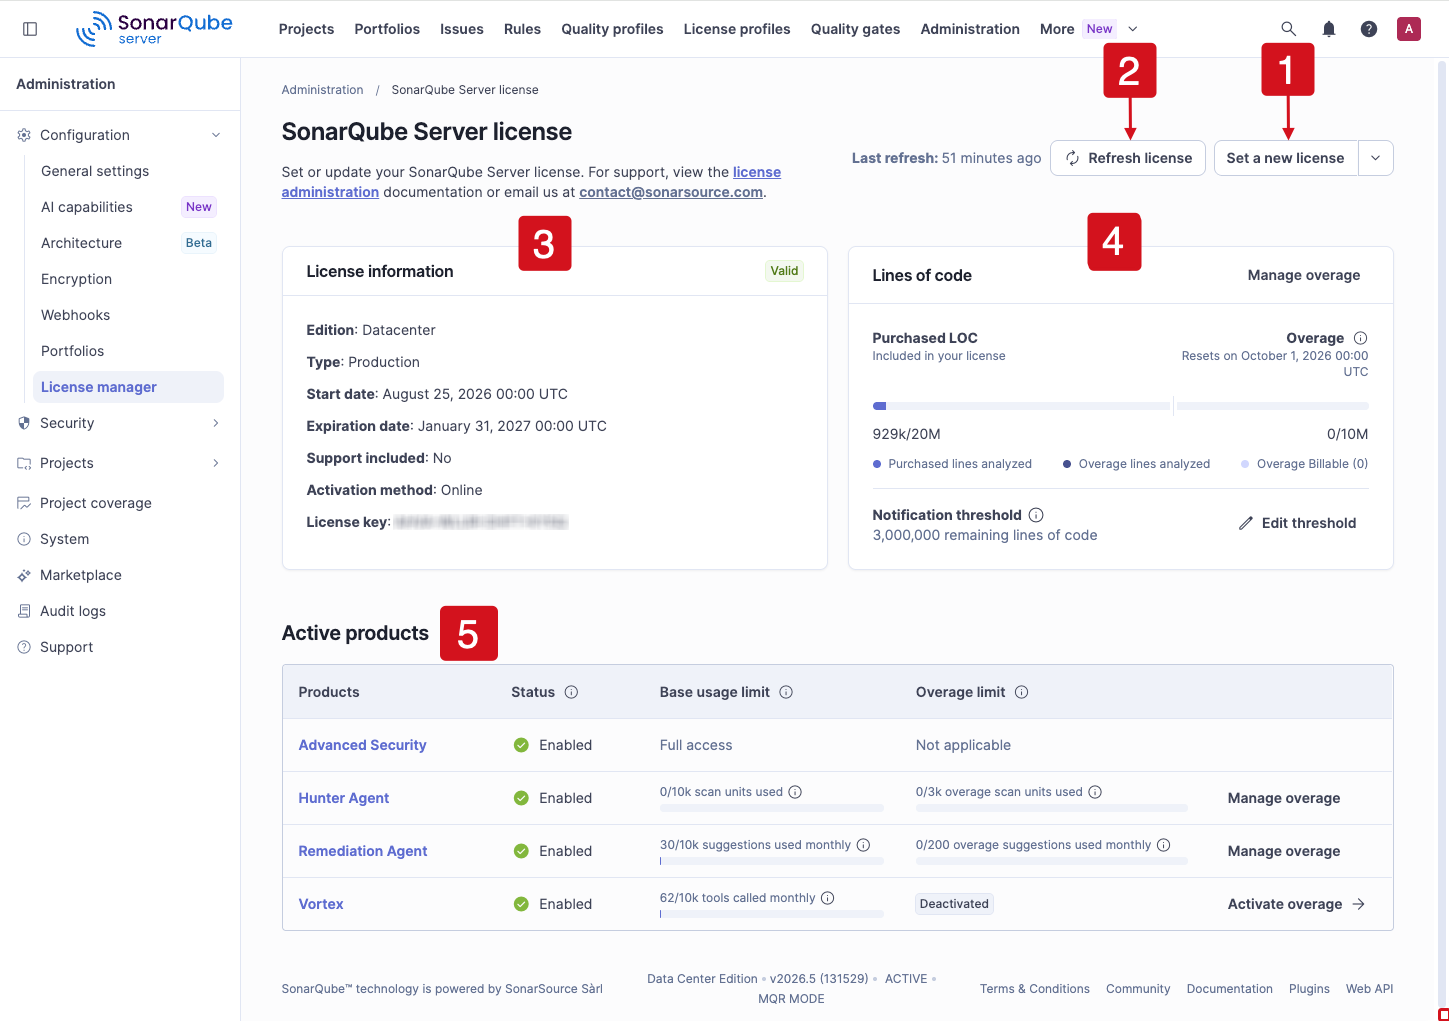Screen dimensions: 1449x1021
Task: Click Activate overage for Vortex
Action: click(1297, 904)
